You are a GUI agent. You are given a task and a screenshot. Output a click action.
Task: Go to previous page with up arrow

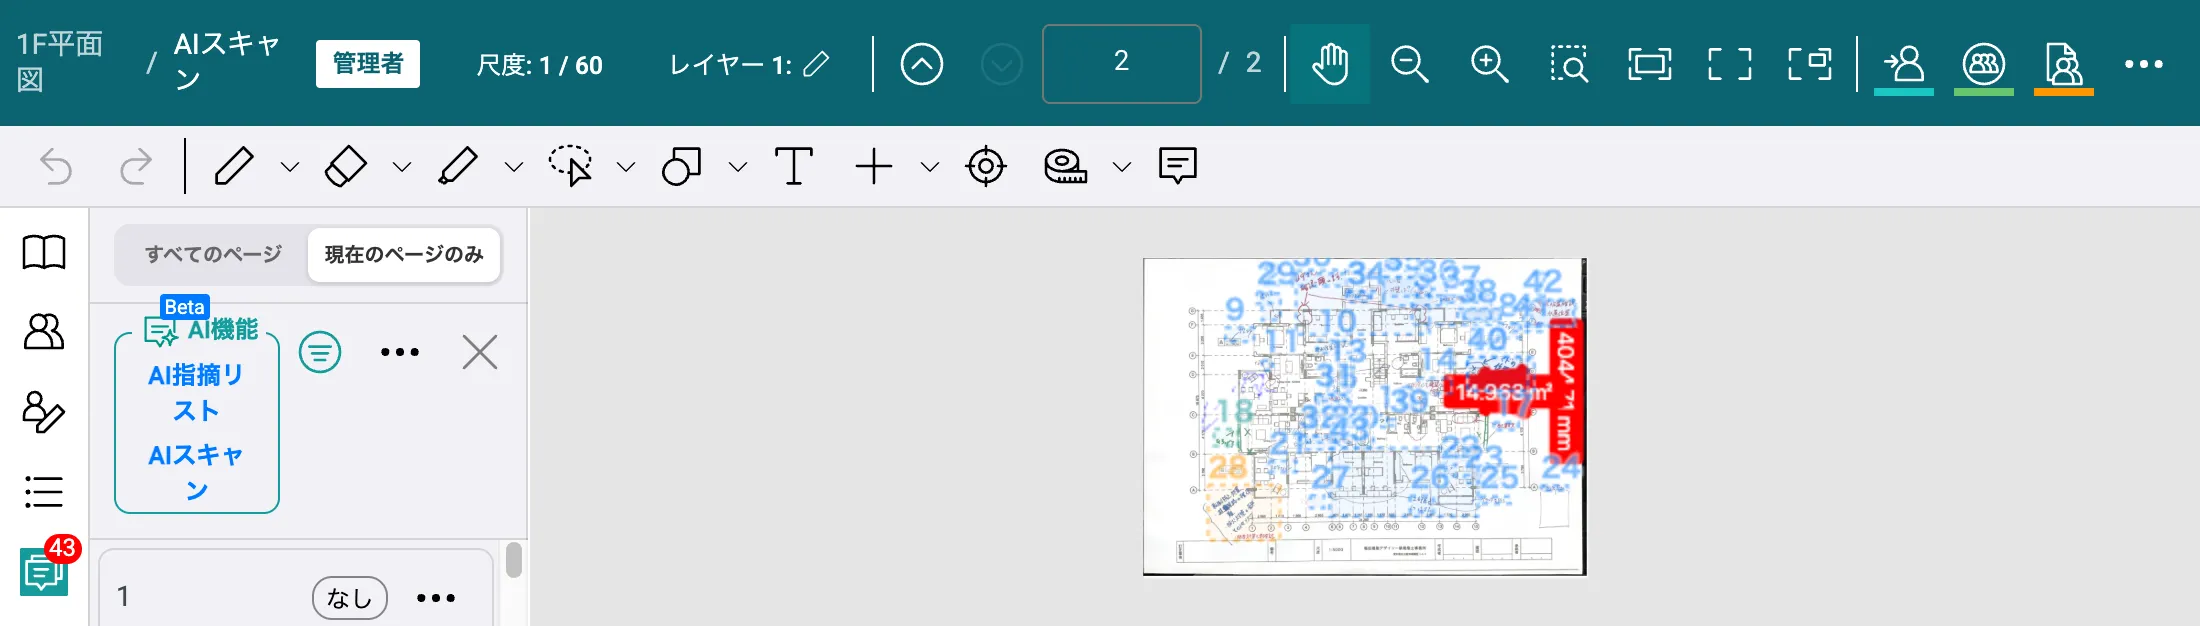(x=922, y=64)
